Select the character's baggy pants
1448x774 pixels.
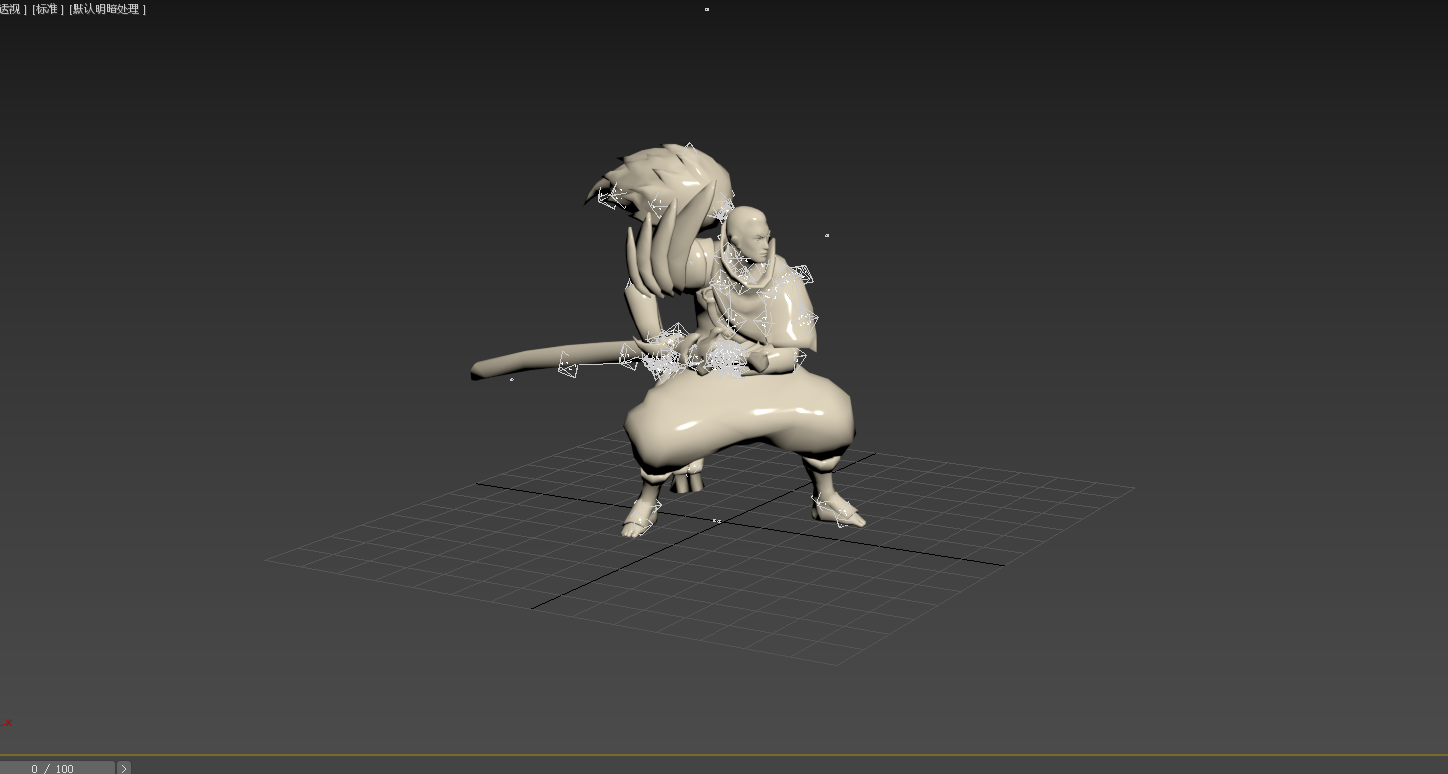[x=740, y=420]
